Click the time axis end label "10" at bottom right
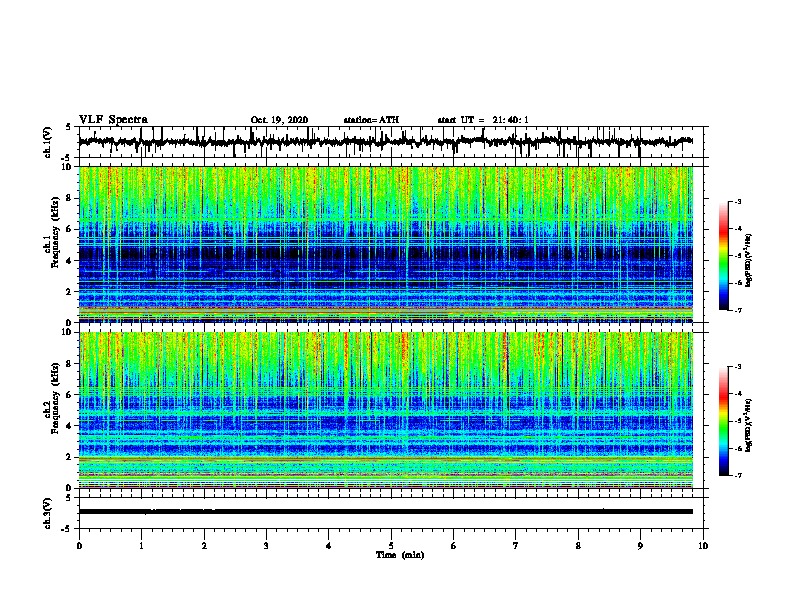 click(x=703, y=546)
